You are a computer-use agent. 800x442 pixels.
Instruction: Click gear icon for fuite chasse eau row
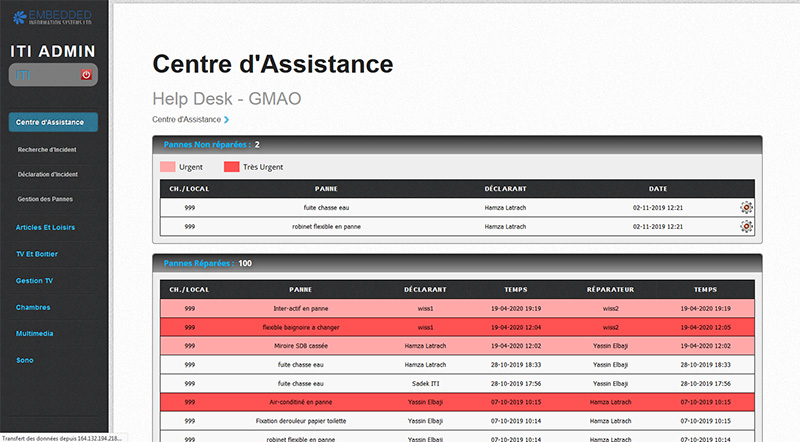pos(746,208)
